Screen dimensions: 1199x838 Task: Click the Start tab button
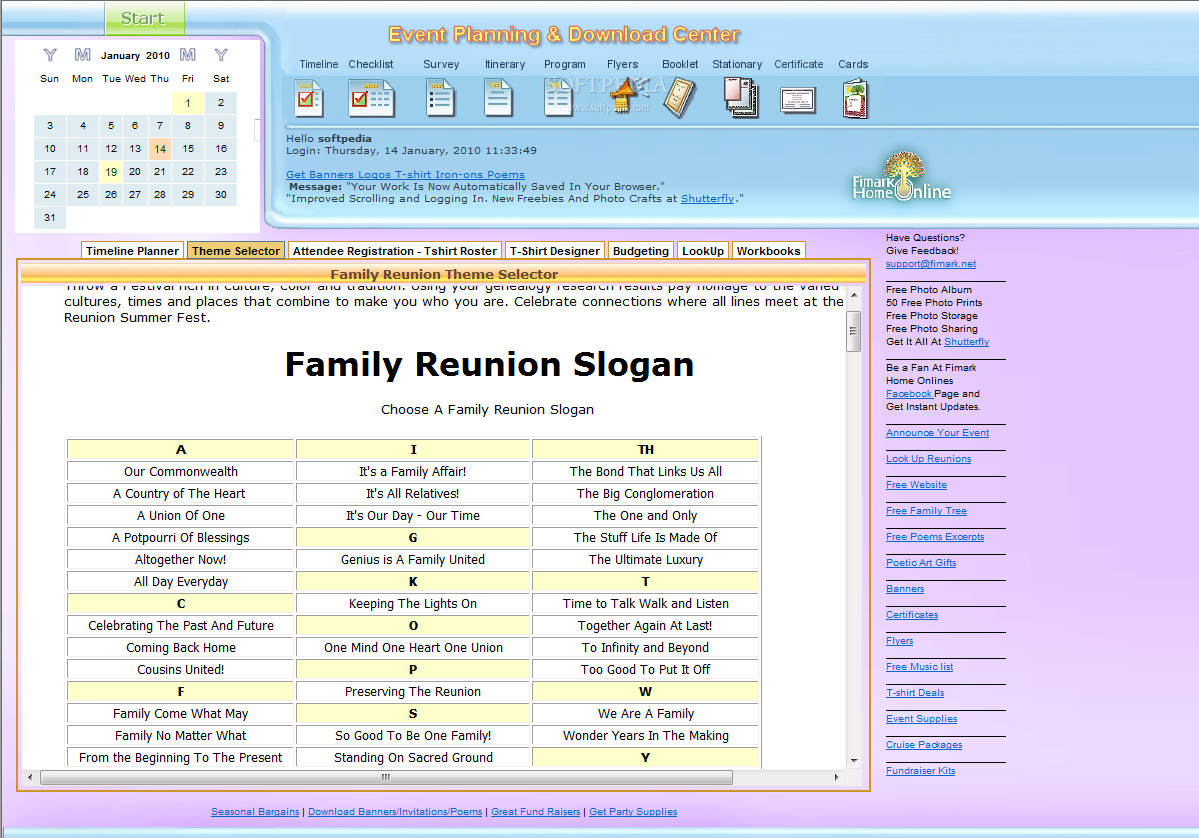tap(144, 18)
